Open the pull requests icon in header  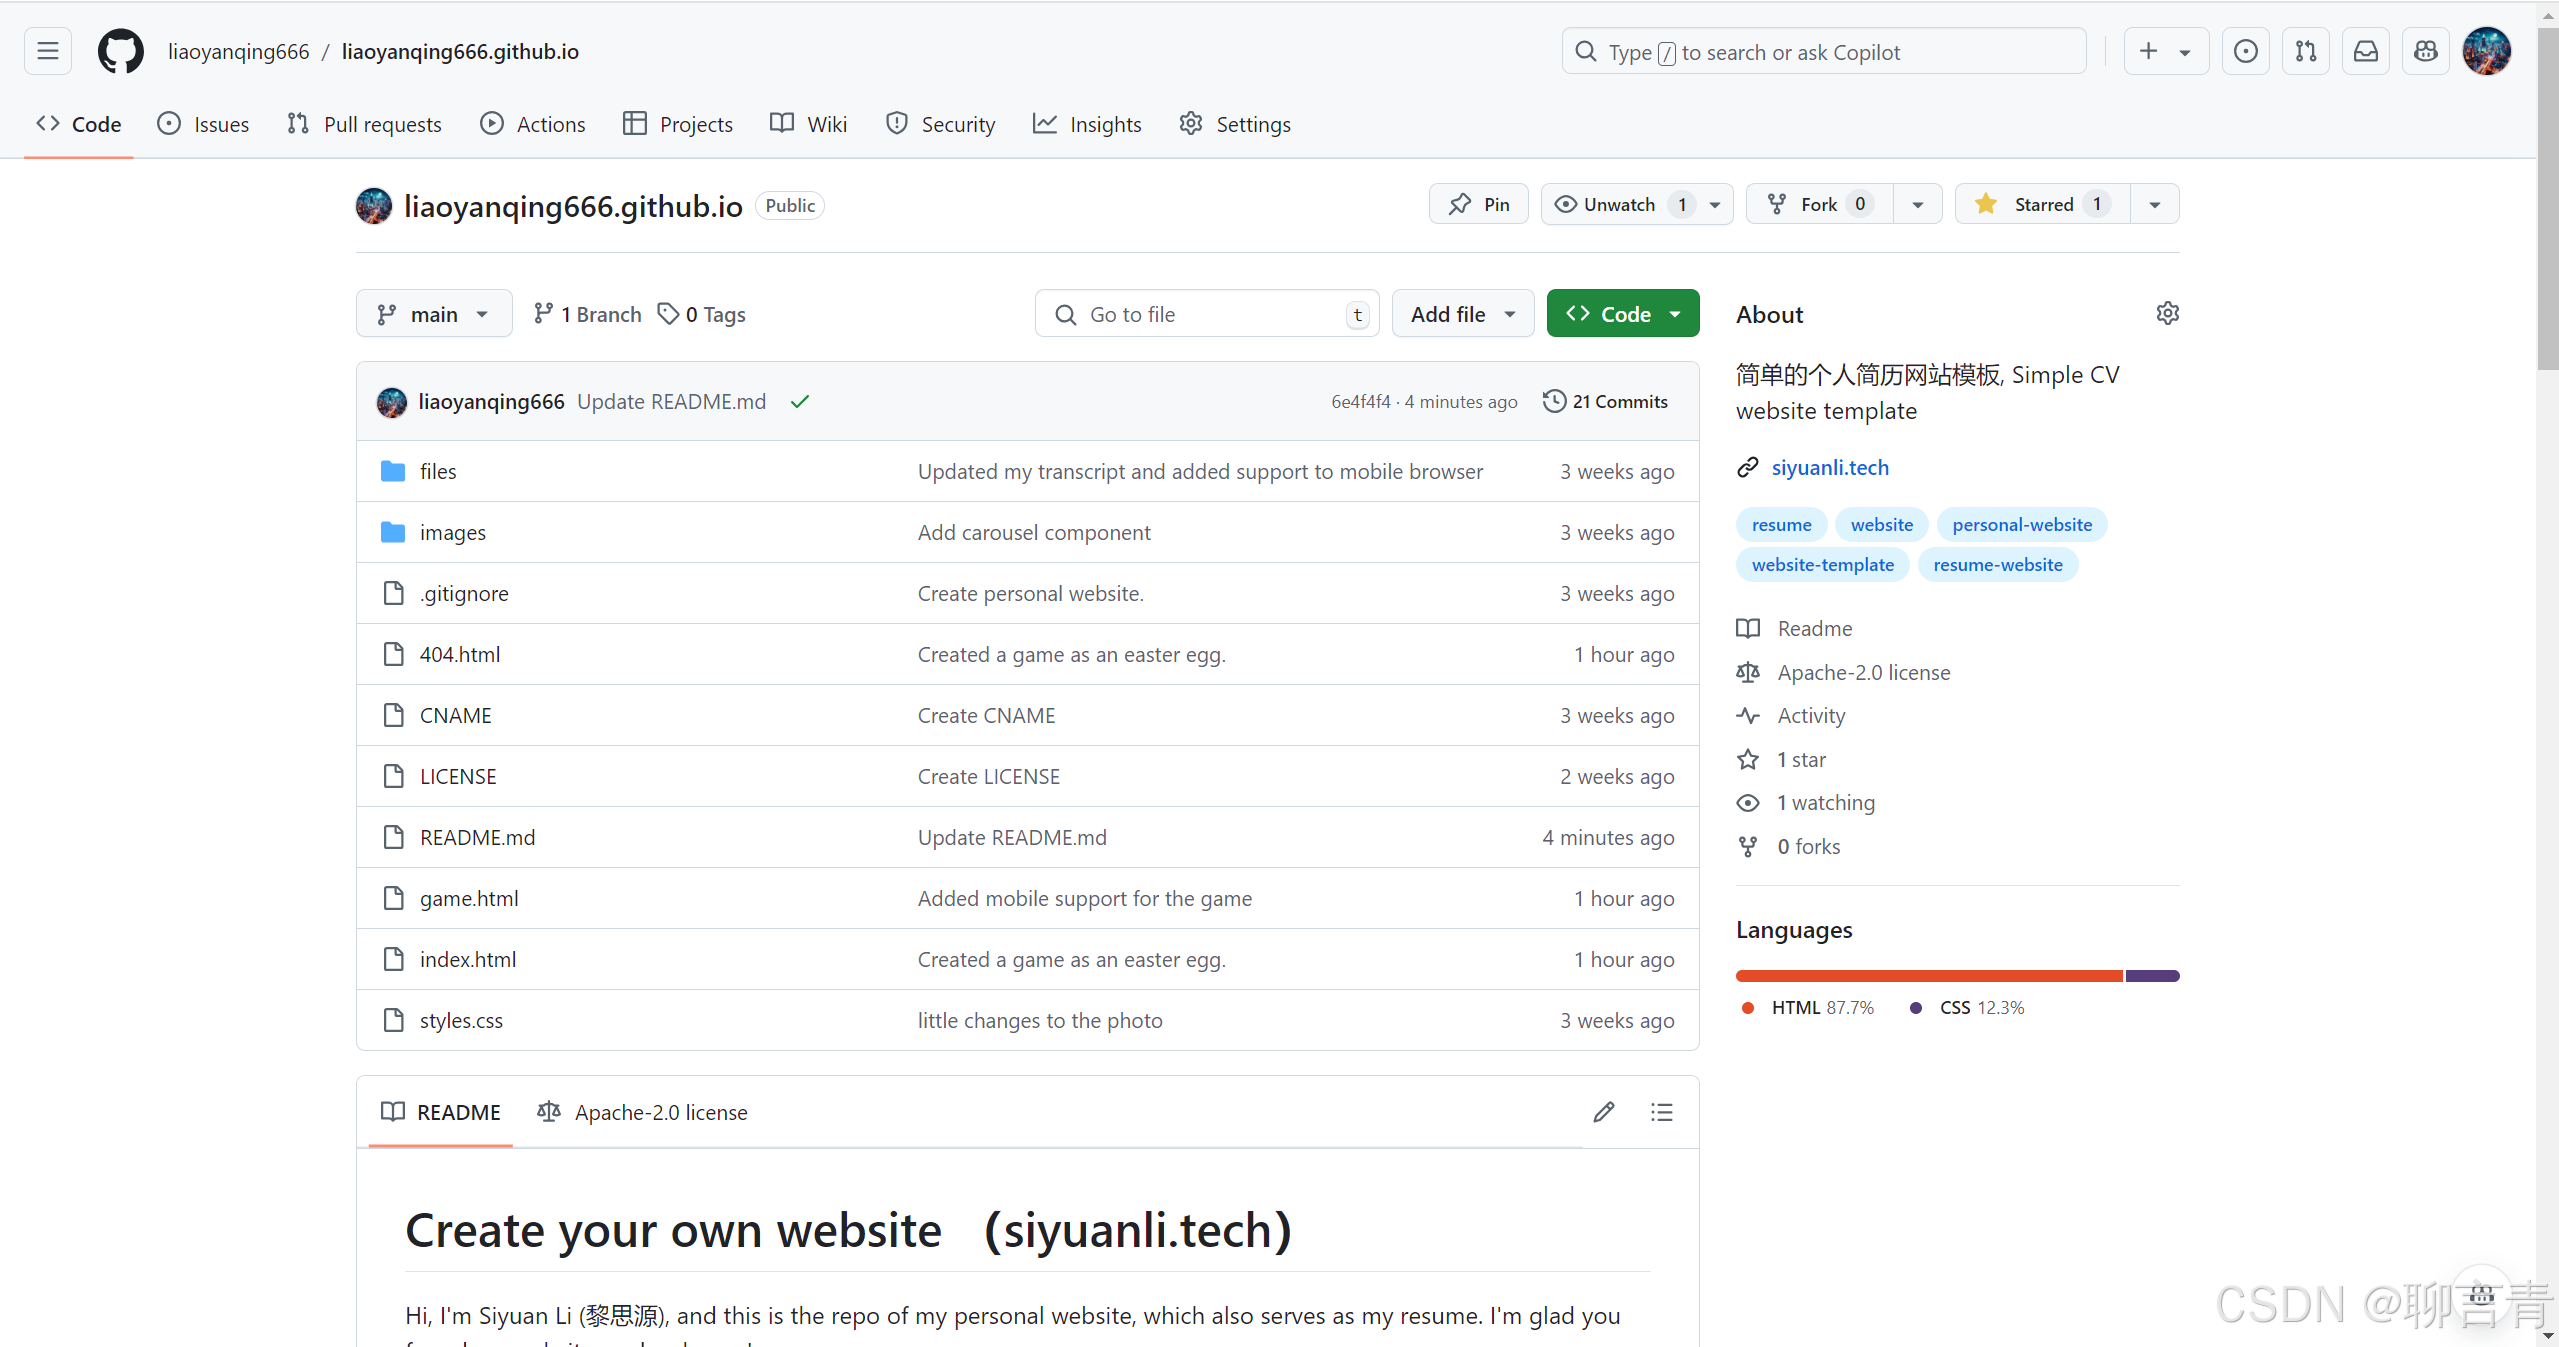click(2305, 51)
